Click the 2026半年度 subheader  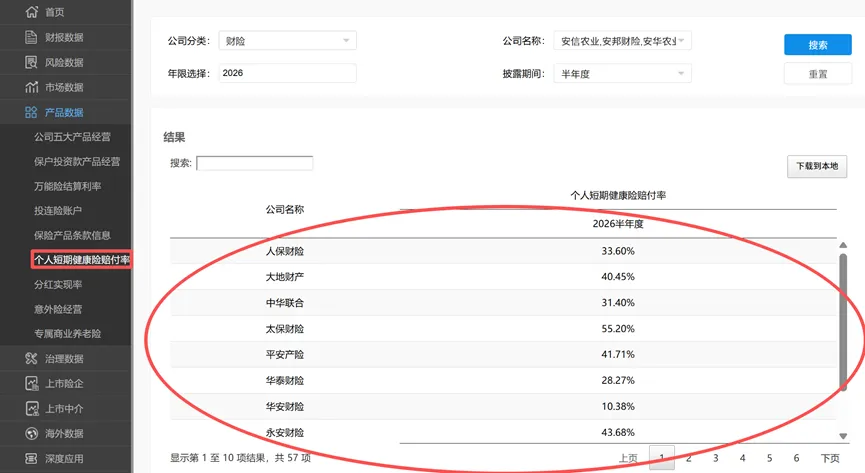[618, 224]
